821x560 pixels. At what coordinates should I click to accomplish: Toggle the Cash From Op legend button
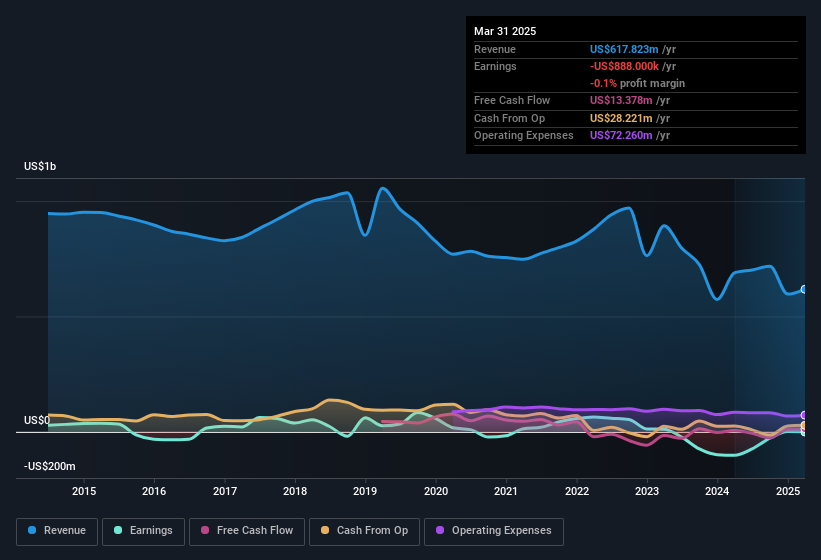click(x=364, y=531)
